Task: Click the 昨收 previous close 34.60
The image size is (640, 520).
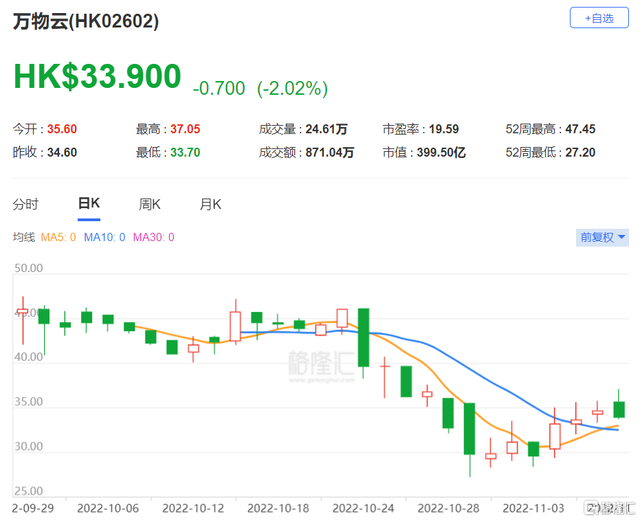Action: pos(62,152)
